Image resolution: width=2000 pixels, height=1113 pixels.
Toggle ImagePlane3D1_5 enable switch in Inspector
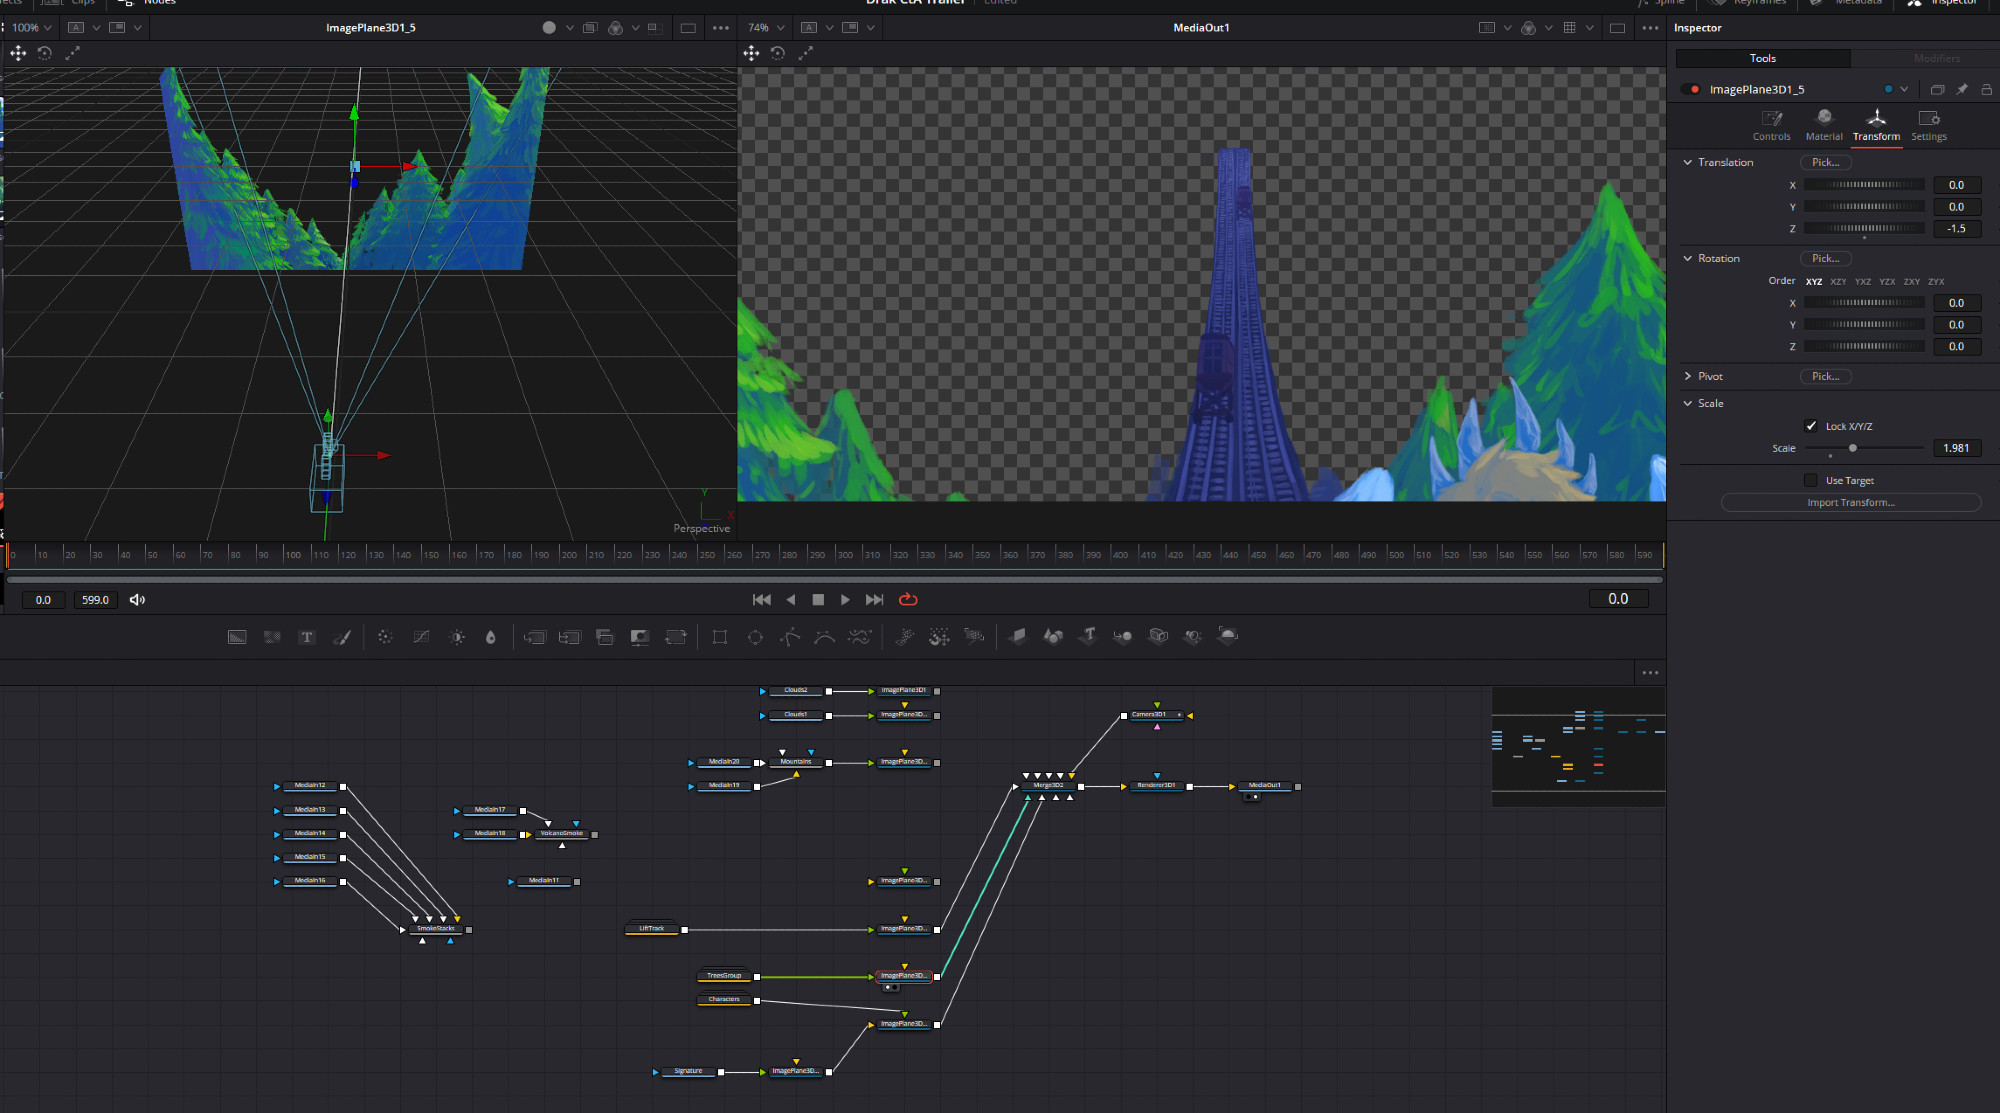coord(1692,89)
